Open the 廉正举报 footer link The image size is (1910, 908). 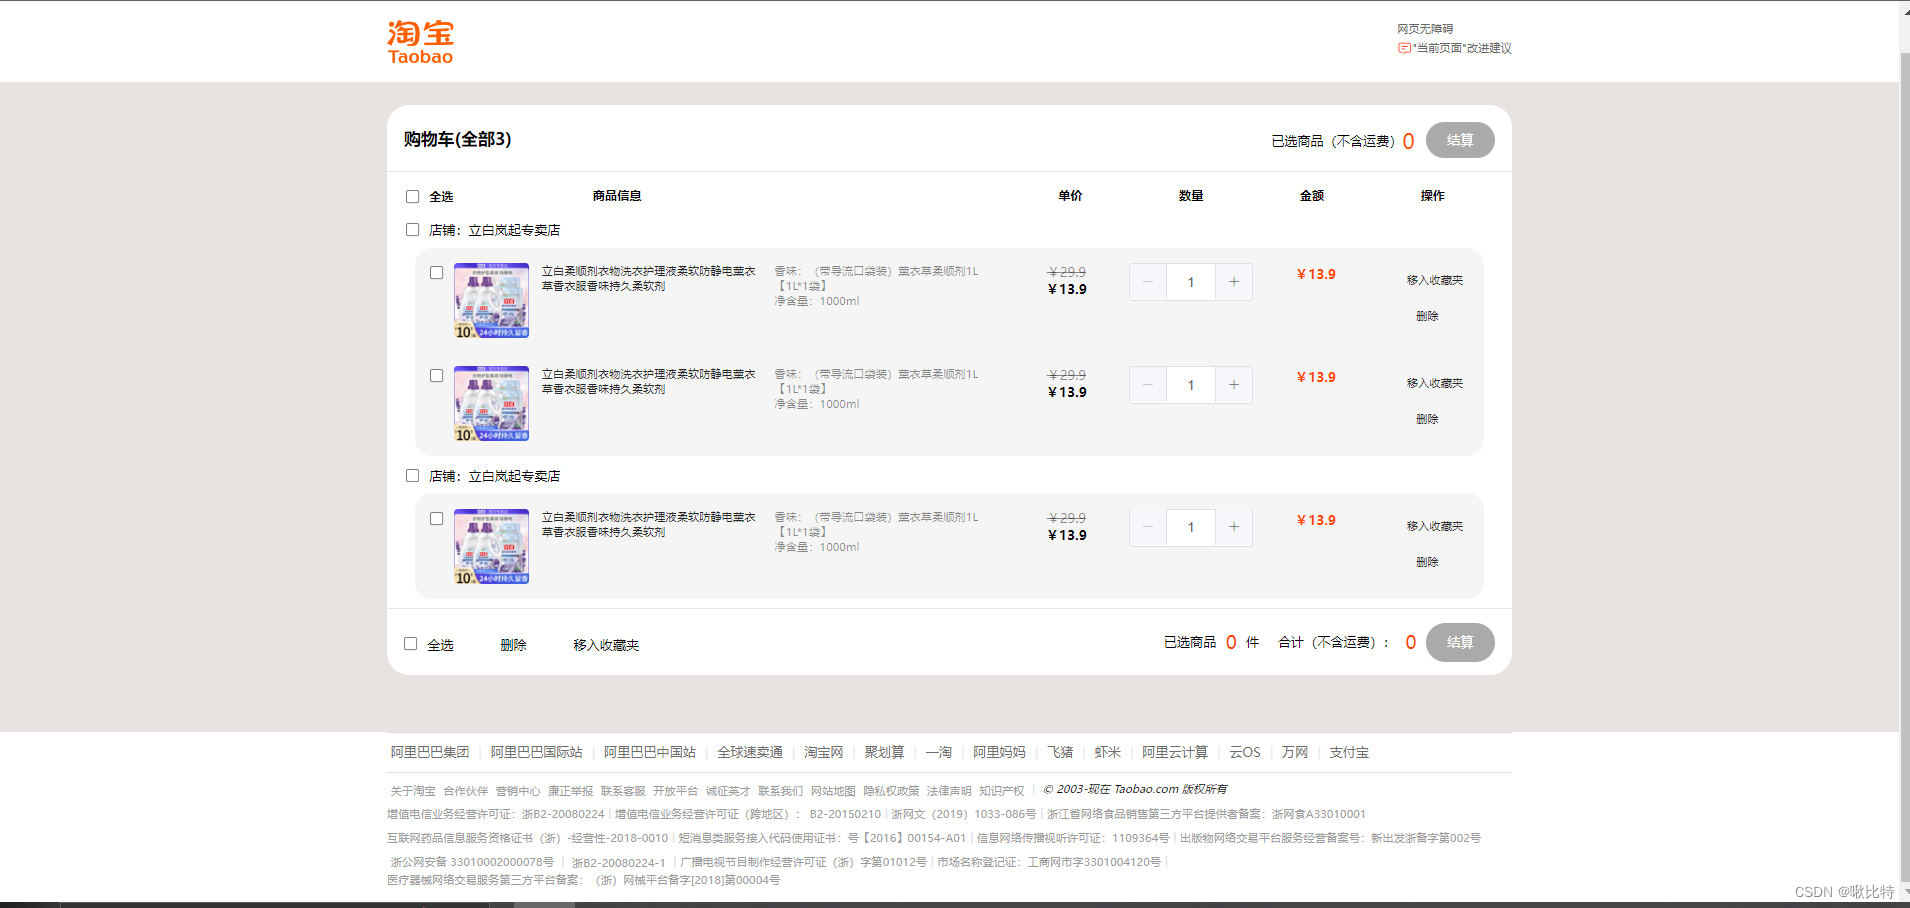point(570,791)
